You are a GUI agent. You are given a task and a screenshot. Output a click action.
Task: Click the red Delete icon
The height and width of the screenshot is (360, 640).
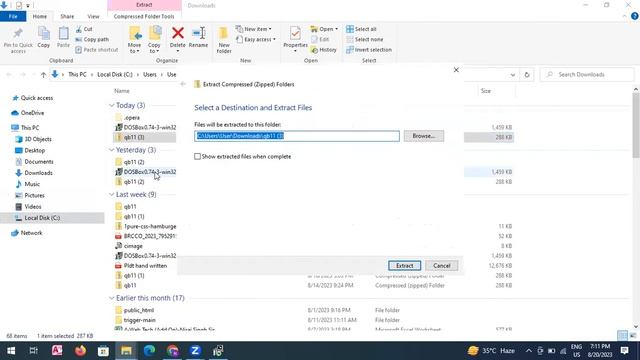pyautogui.click(x=178, y=33)
